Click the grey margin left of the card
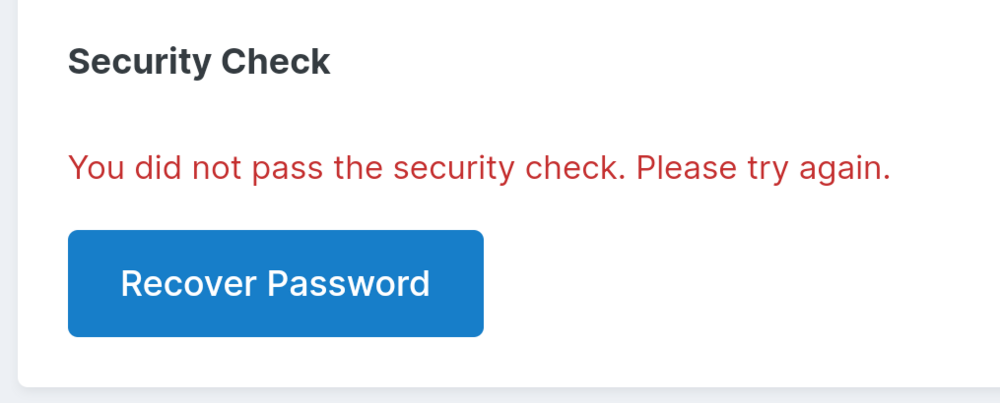1000x403 pixels. (x=8, y=200)
